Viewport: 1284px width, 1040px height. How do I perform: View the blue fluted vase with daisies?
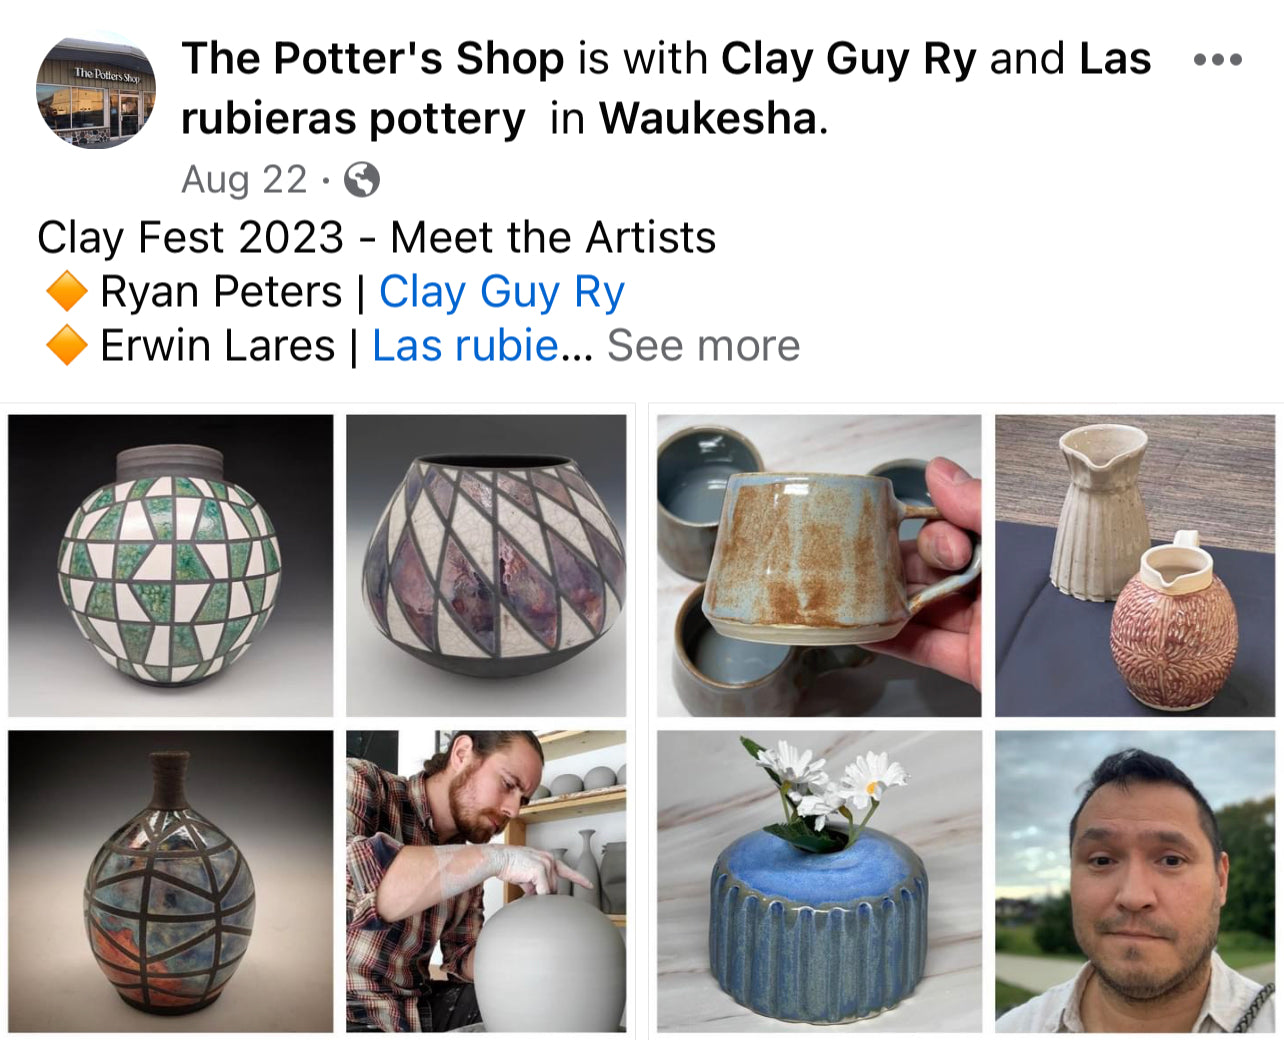[819, 881]
